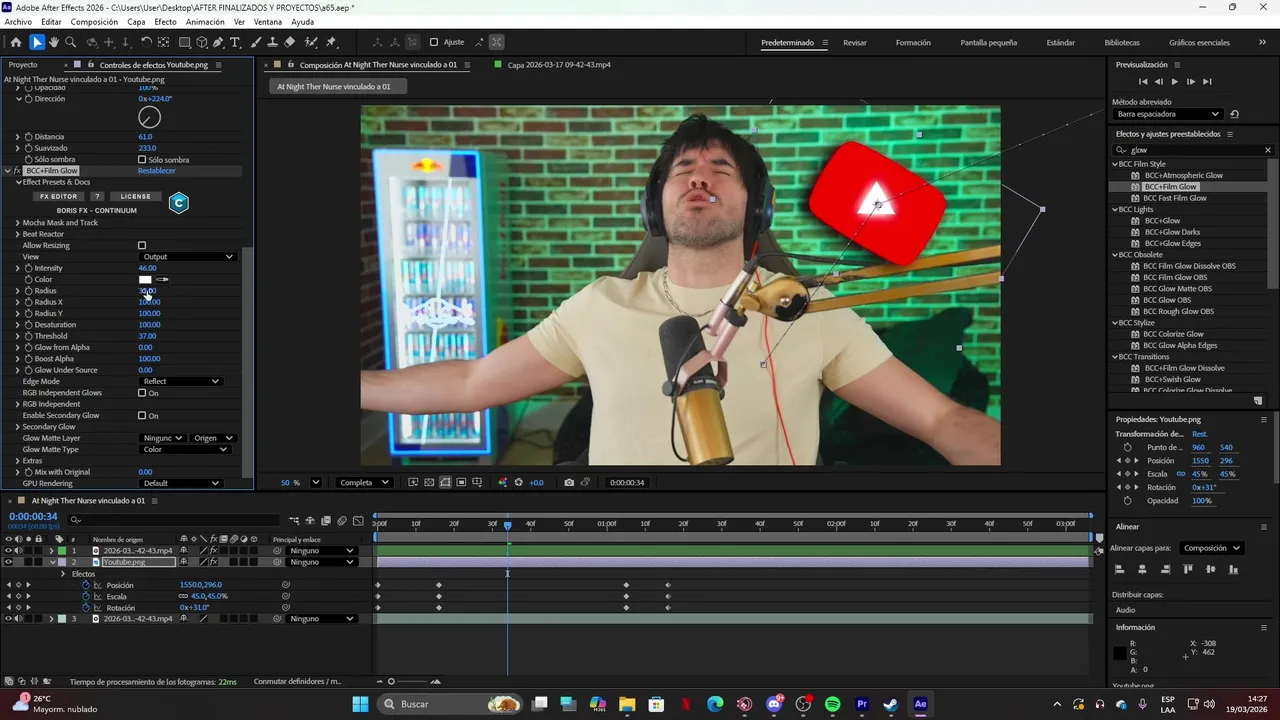Click Restablecer for BCC+Film Glow
The width and height of the screenshot is (1280, 720).
click(x=157, y=171)
